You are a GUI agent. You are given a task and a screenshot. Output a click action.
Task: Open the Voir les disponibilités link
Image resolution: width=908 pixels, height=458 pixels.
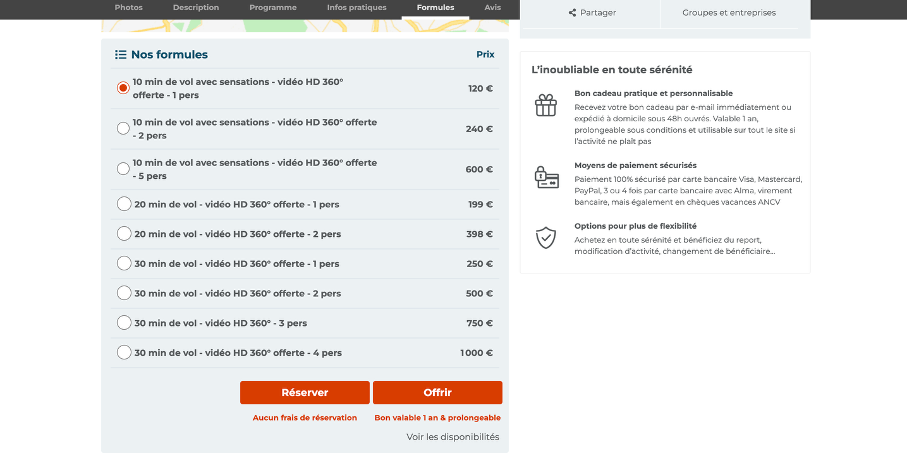(x=453, y=437)
